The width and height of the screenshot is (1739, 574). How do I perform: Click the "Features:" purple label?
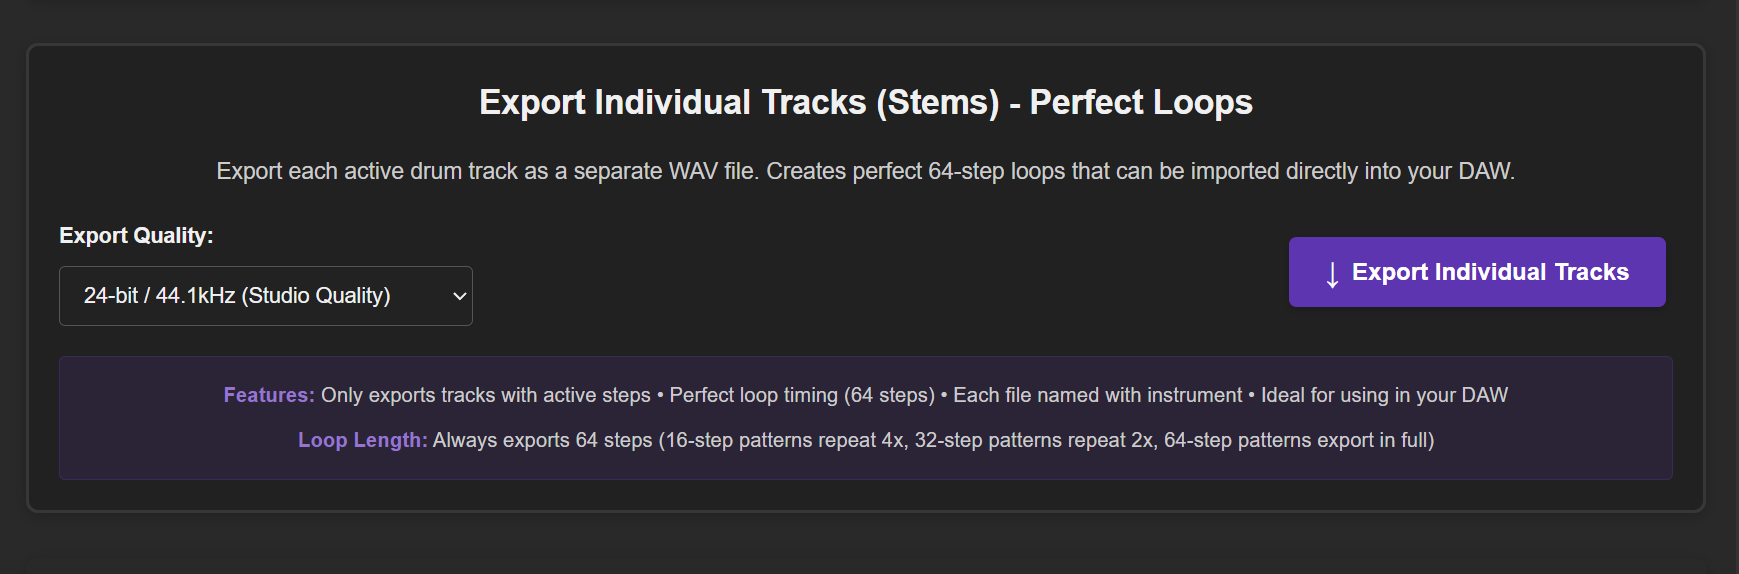point(269,395)
